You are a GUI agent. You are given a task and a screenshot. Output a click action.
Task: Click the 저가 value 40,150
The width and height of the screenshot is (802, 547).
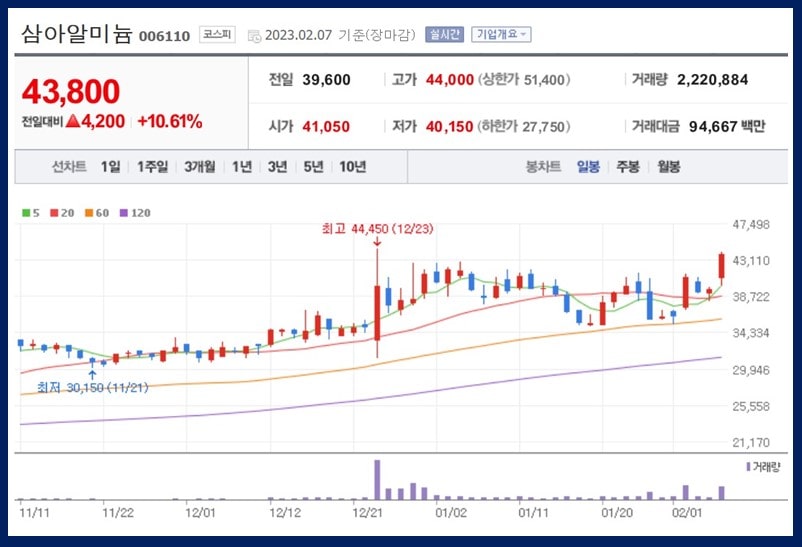coord(450,126)
